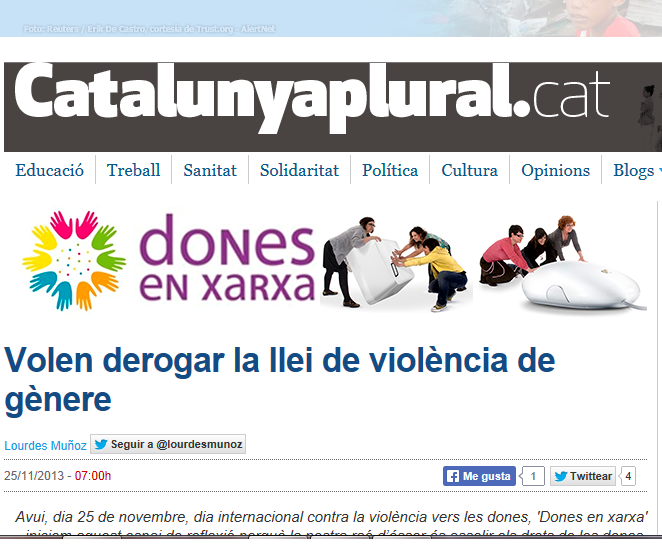
Task: Click the tweet count bubble showing 4
Action: coord(628,476)
